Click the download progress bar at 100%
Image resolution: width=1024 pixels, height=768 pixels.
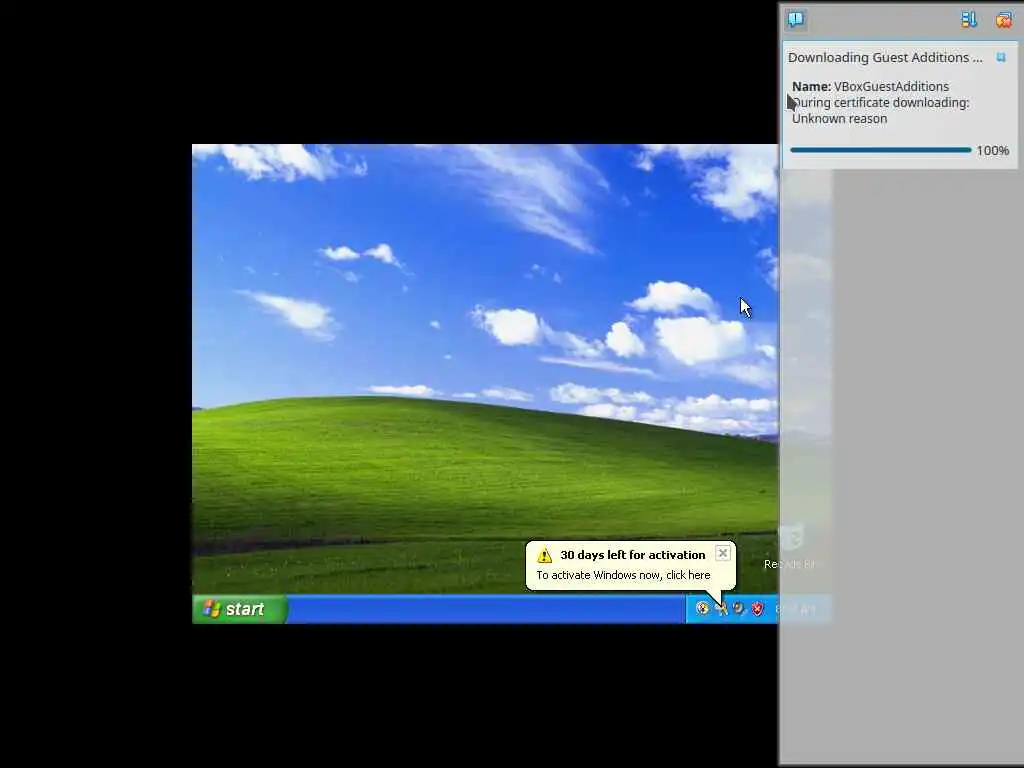(x=880, y=150)
